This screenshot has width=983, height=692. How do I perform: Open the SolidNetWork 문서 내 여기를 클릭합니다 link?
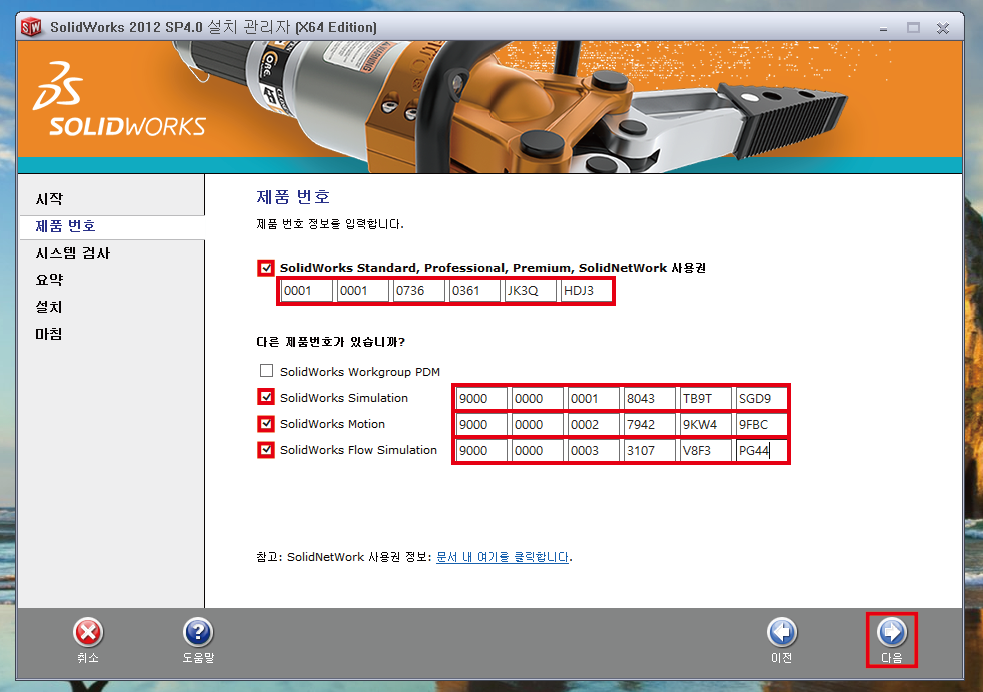coord(502,557)
